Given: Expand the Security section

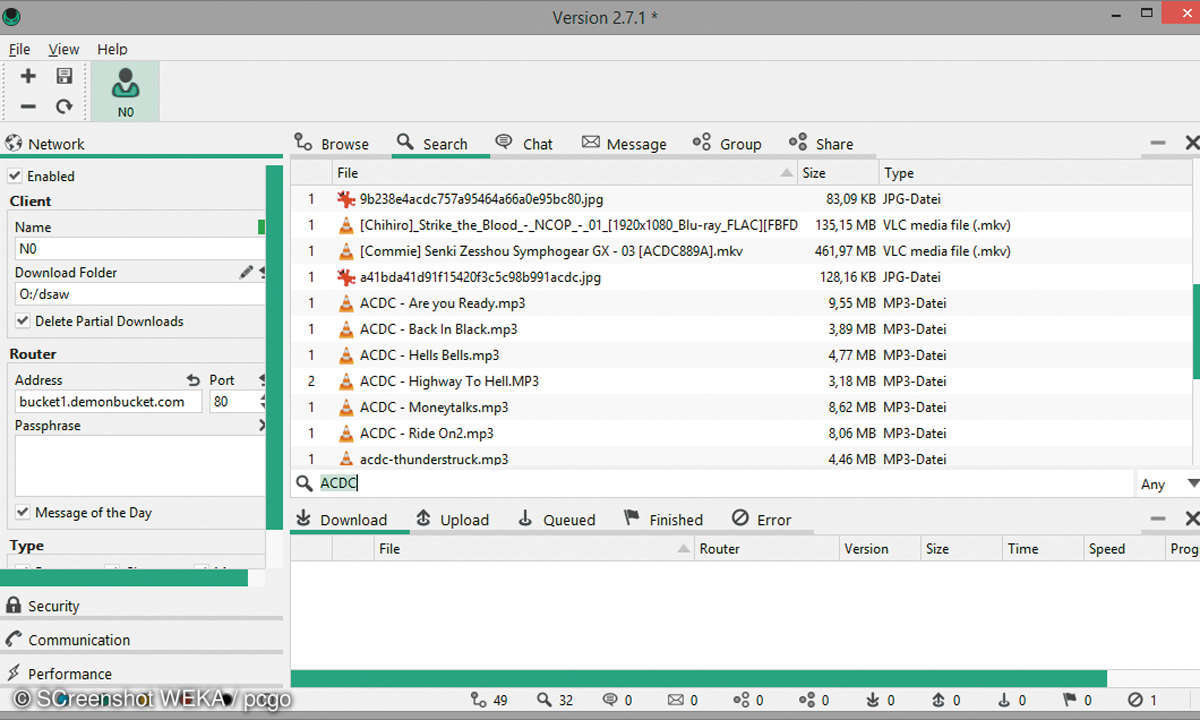Looking at the screenshot, I should click(x=140, y=606).
